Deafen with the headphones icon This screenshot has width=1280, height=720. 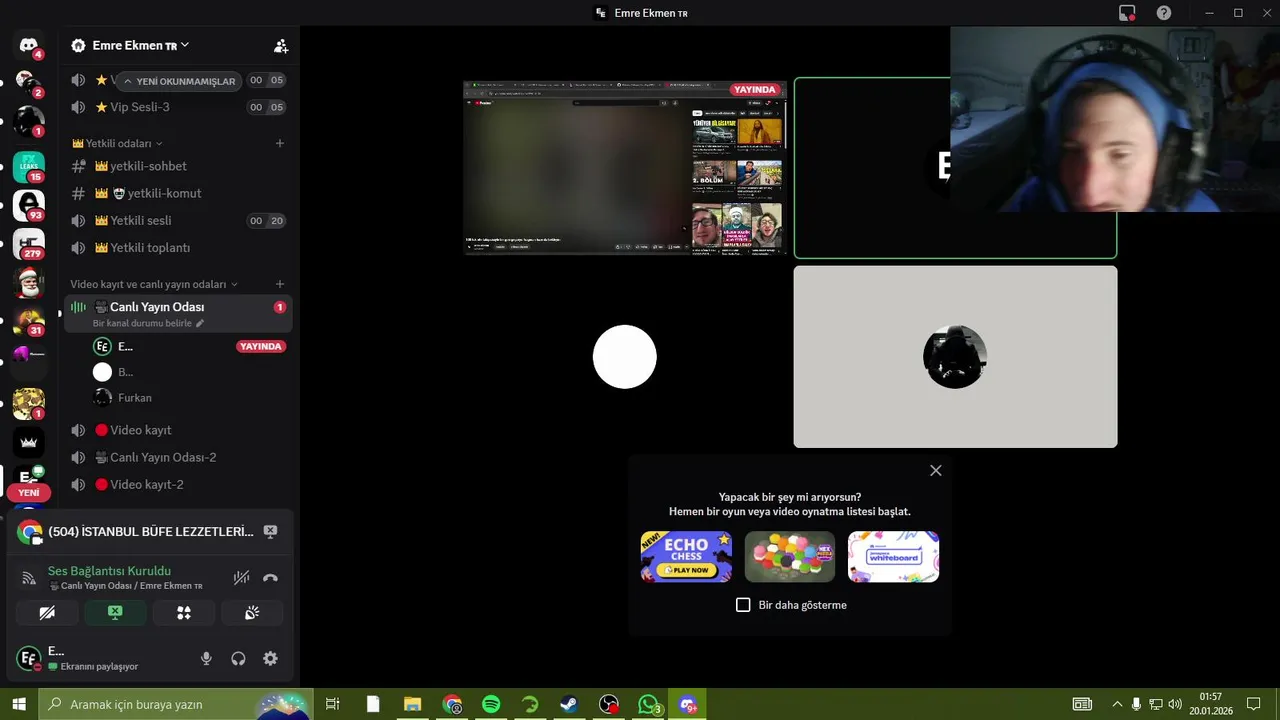(238, 659)
